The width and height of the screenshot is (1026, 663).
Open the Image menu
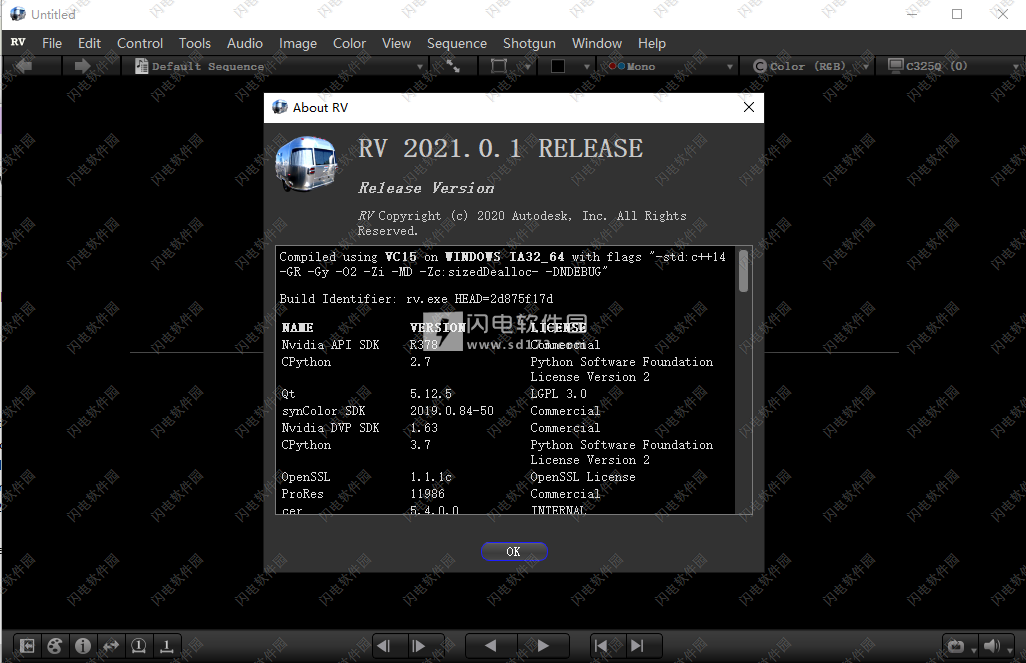click(298, 43)
